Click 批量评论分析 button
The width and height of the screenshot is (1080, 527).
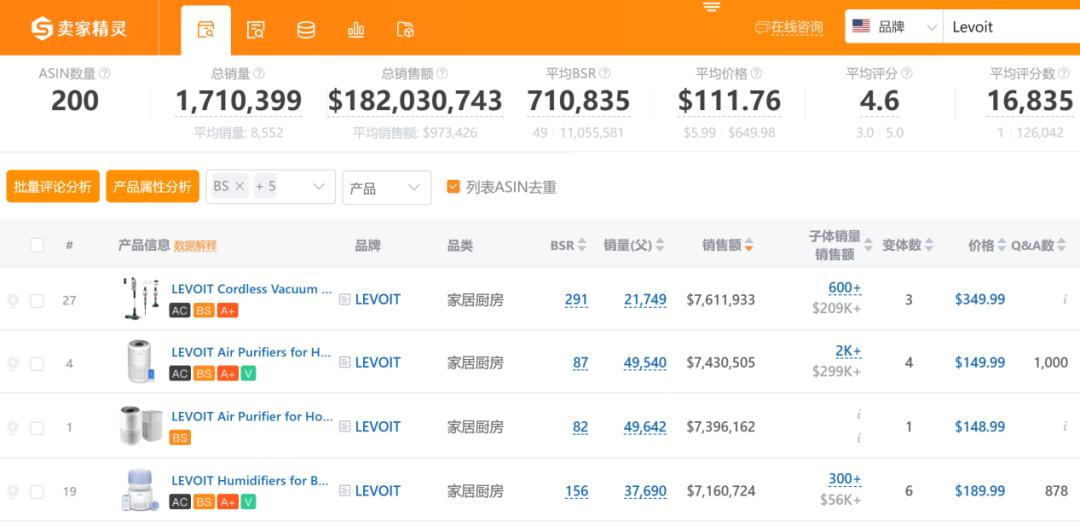tap(53, 187)
